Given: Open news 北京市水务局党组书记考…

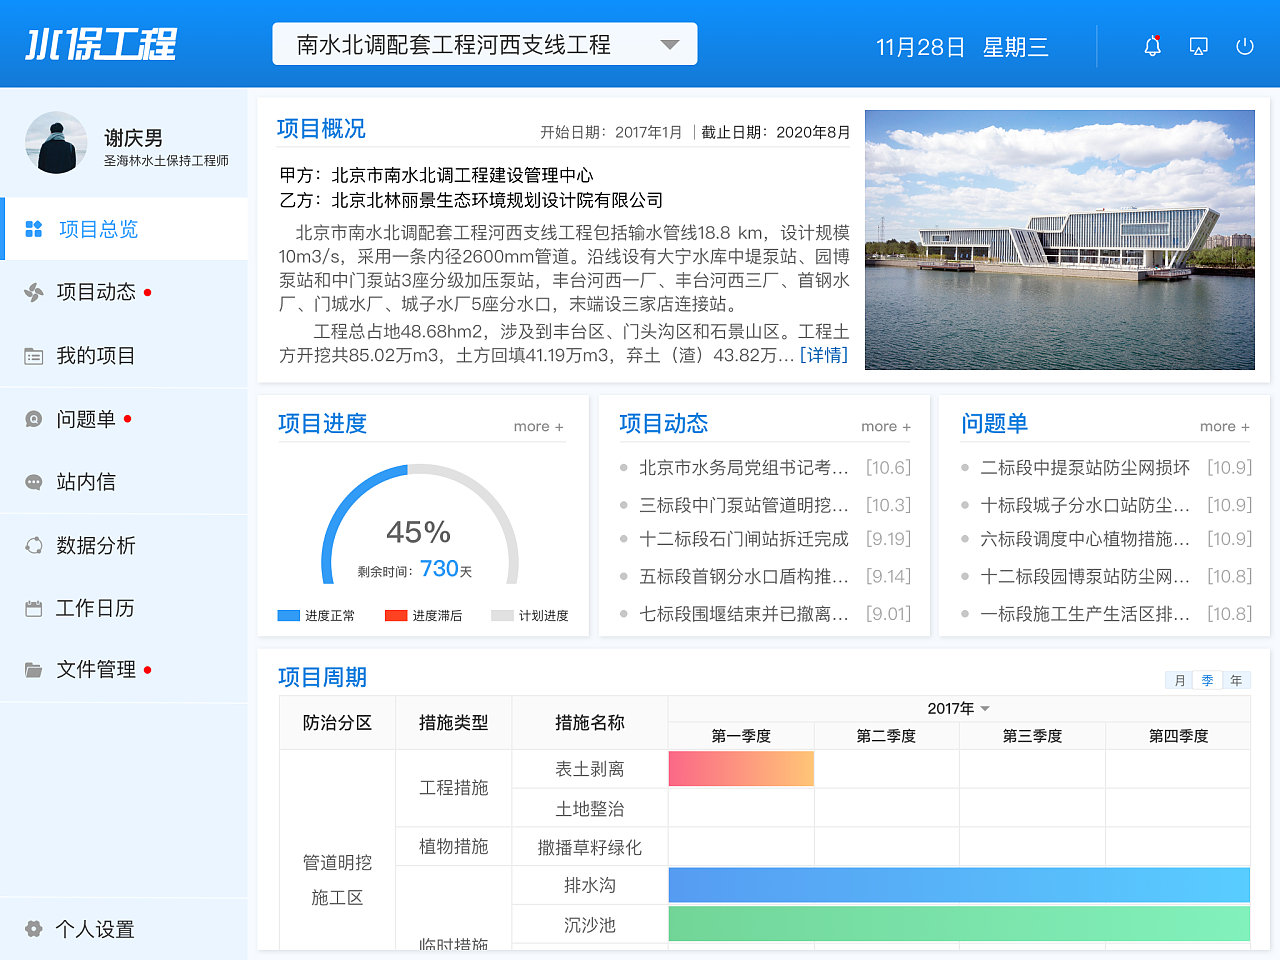Looking at the screenshot, I should click(x=744, y=467).
